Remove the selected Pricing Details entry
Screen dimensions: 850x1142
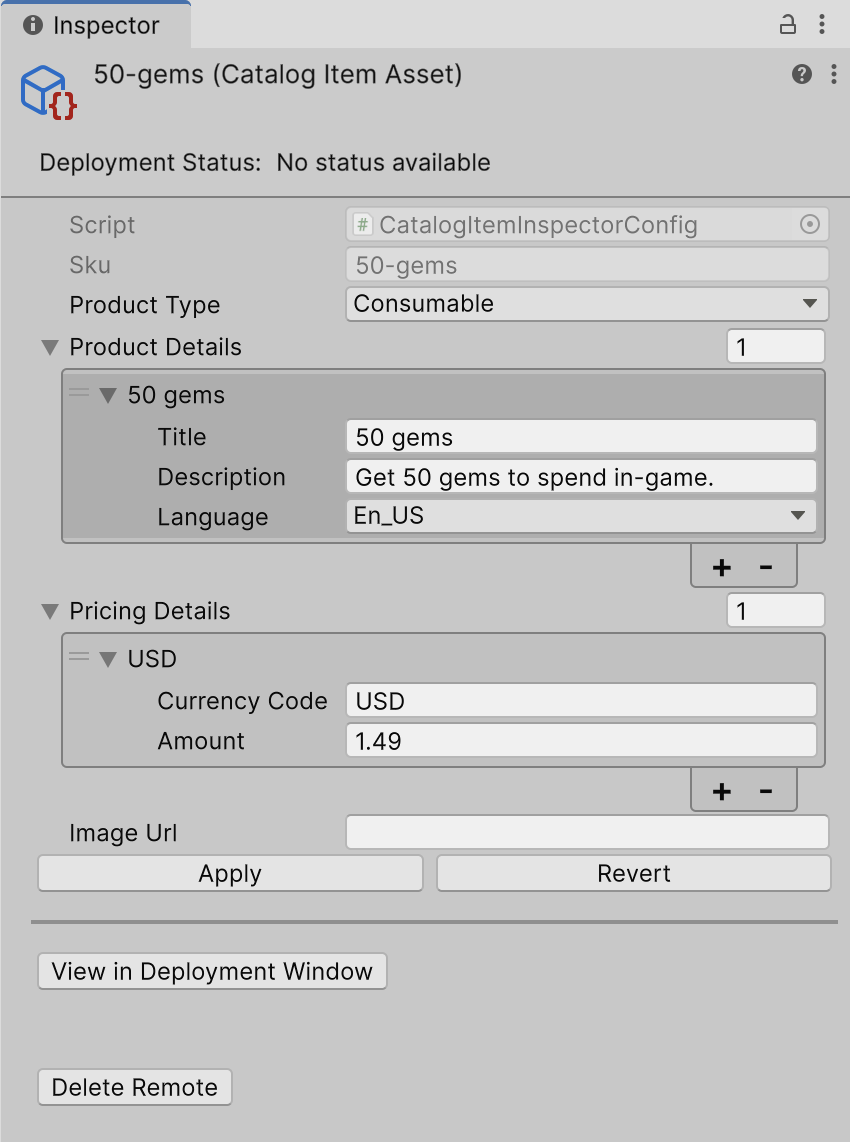point(766,791)
